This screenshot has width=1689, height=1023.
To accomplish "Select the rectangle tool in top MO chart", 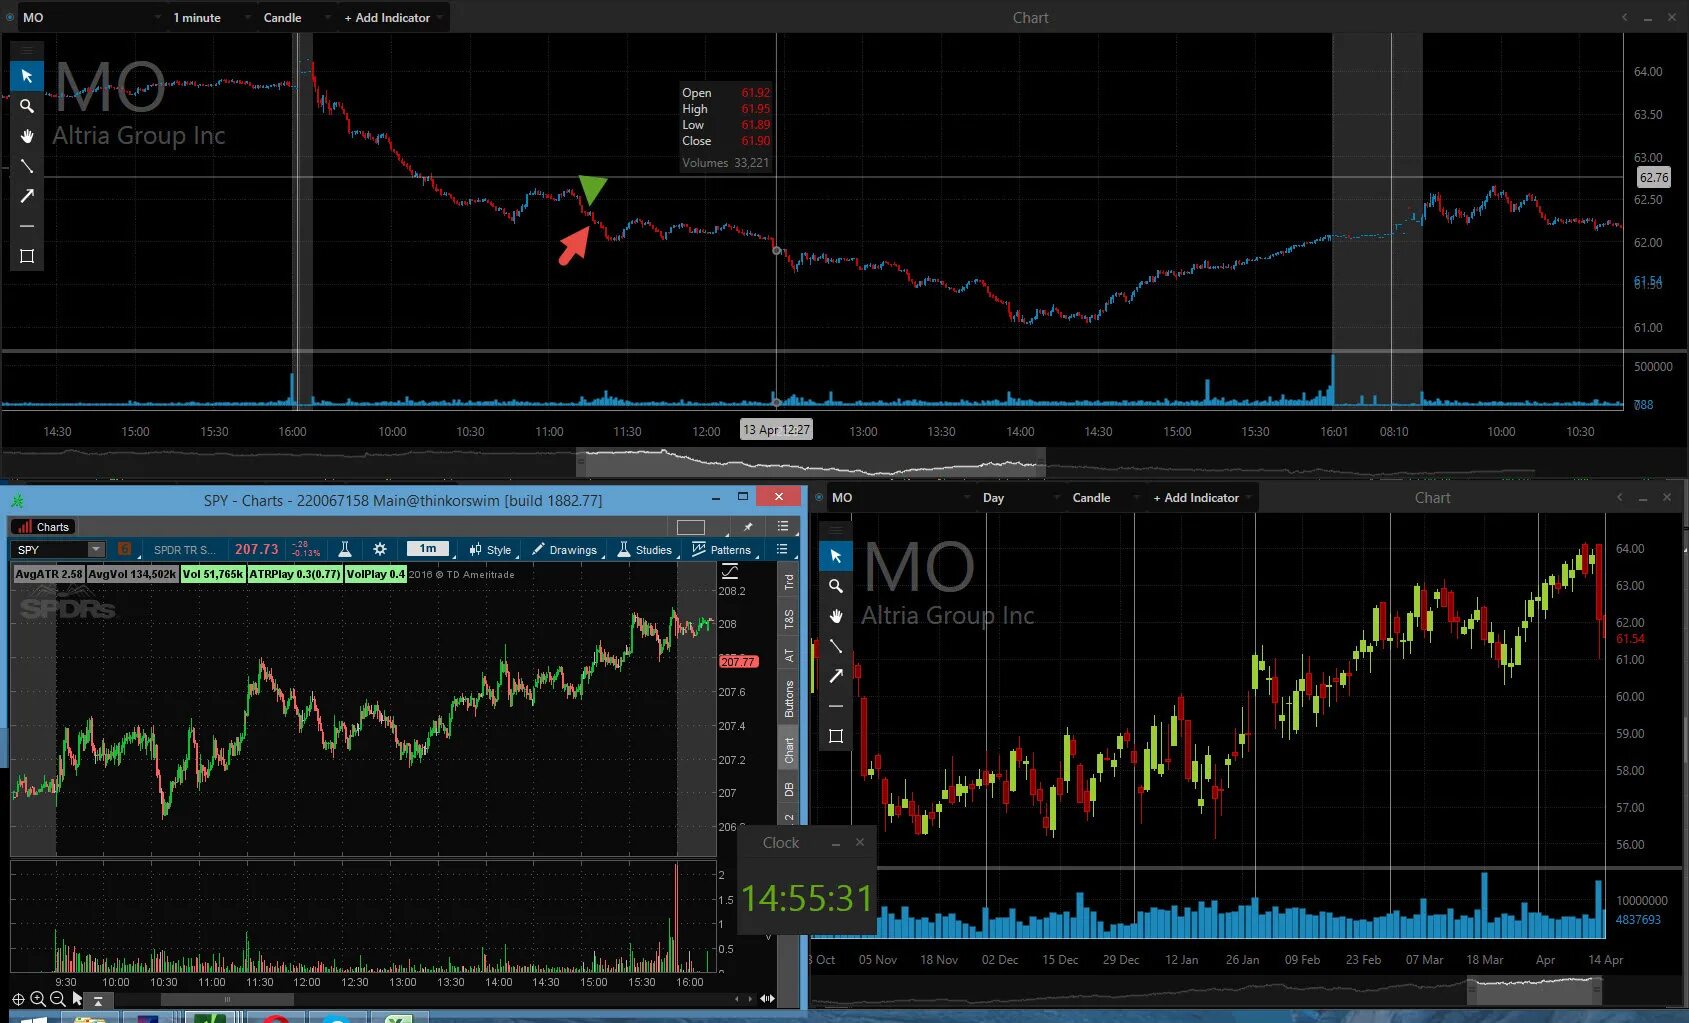I will (27, 256).
